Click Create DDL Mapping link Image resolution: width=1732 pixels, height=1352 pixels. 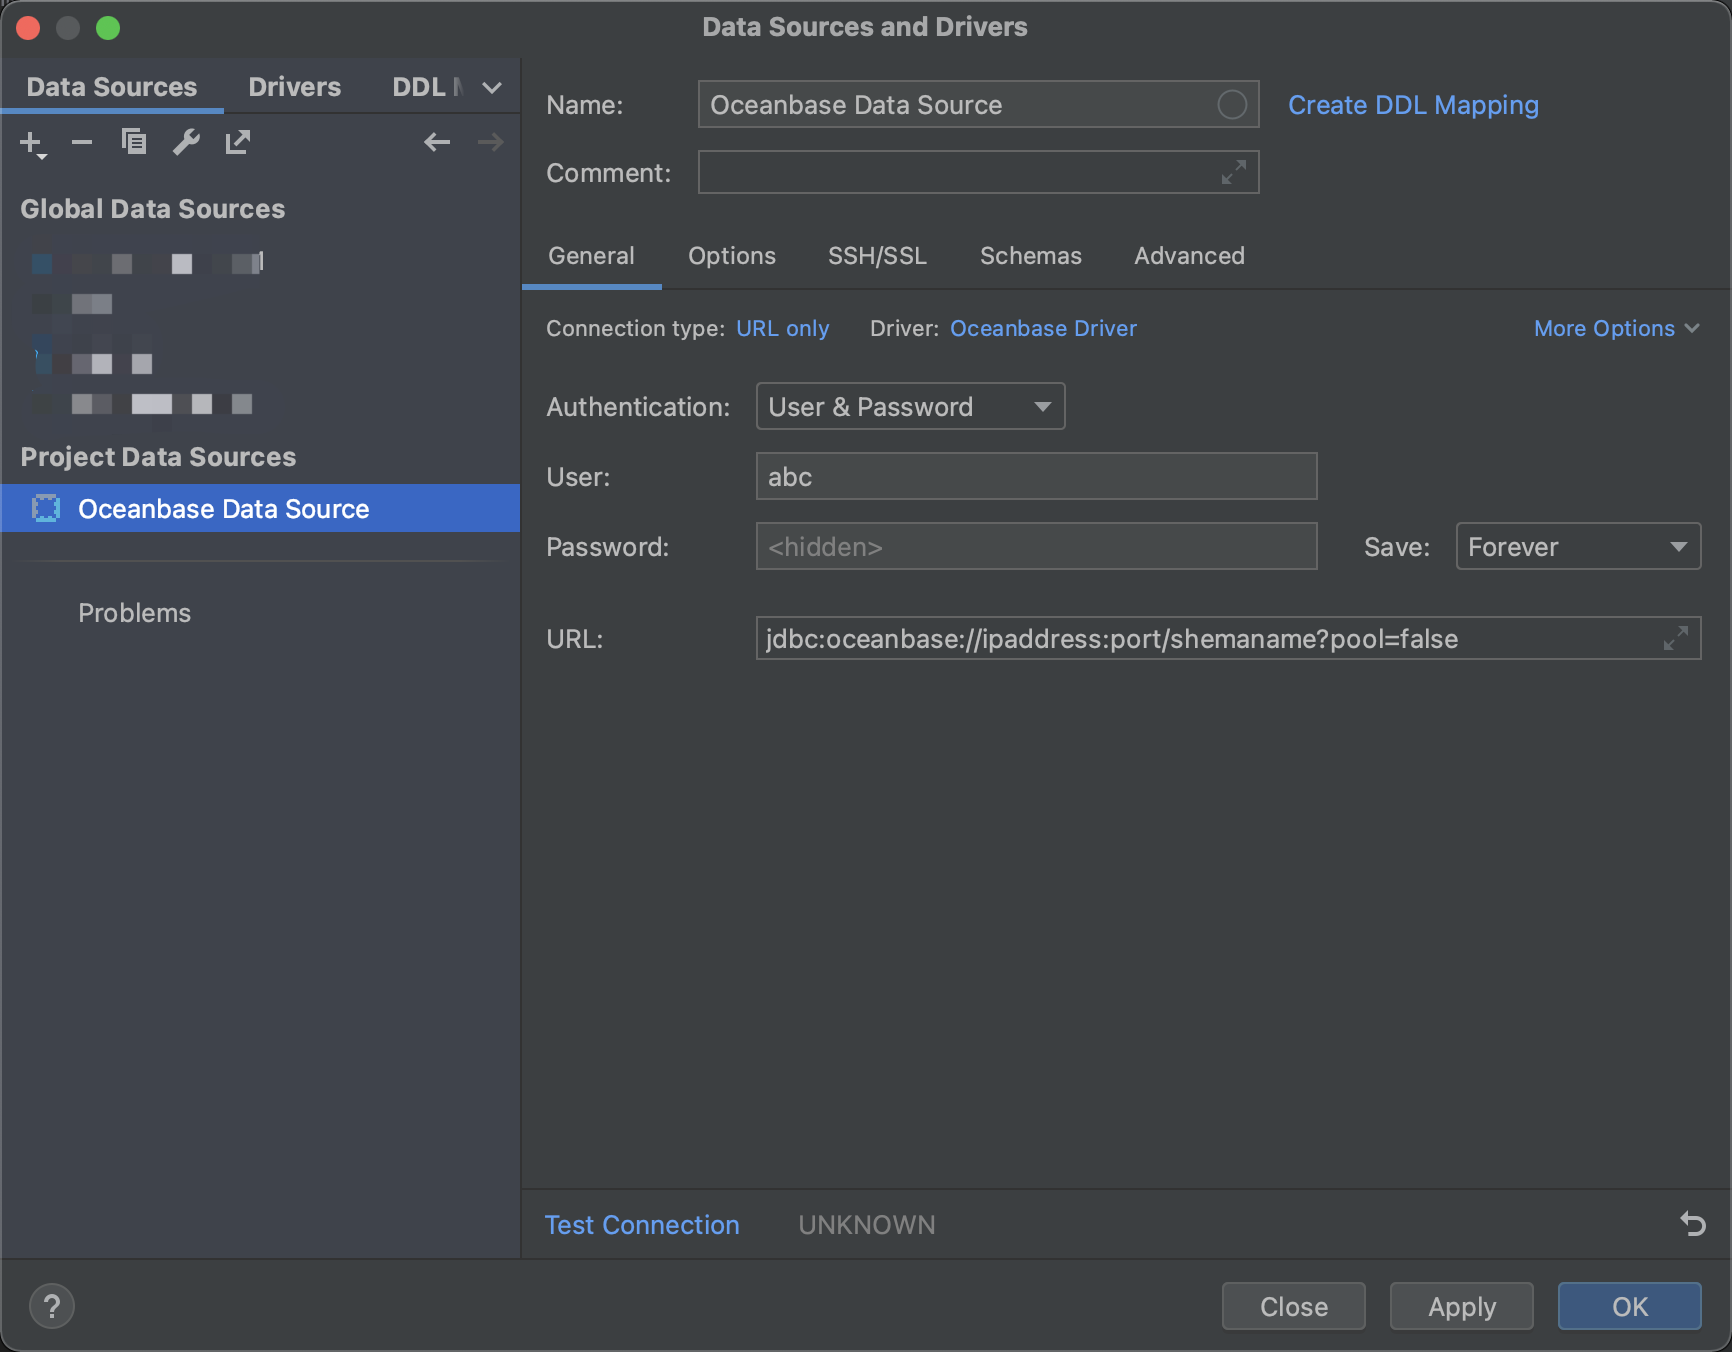tap(1413, 105)
